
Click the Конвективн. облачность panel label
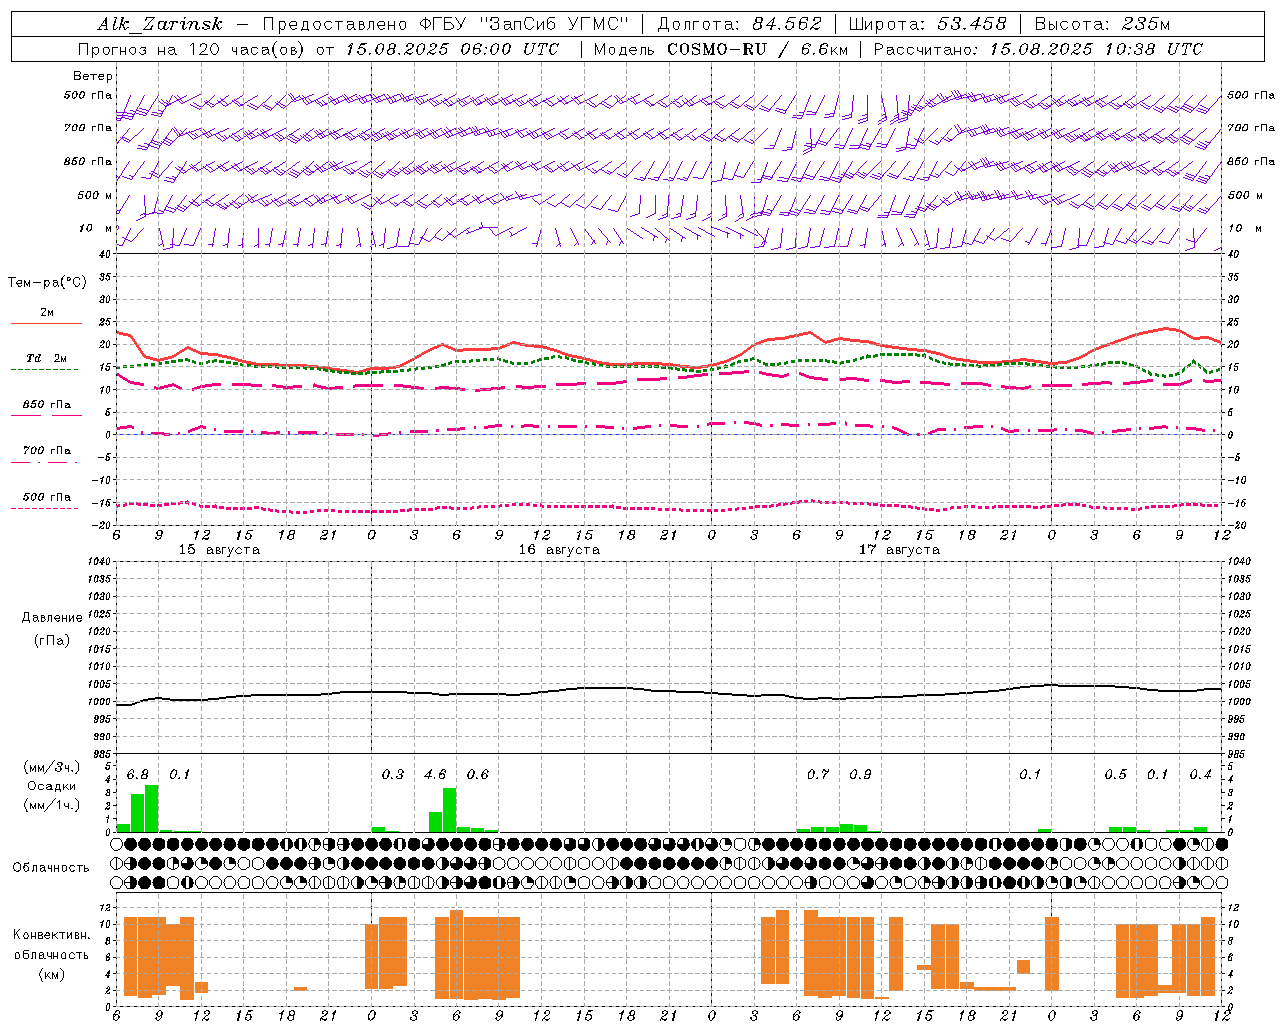51,945
